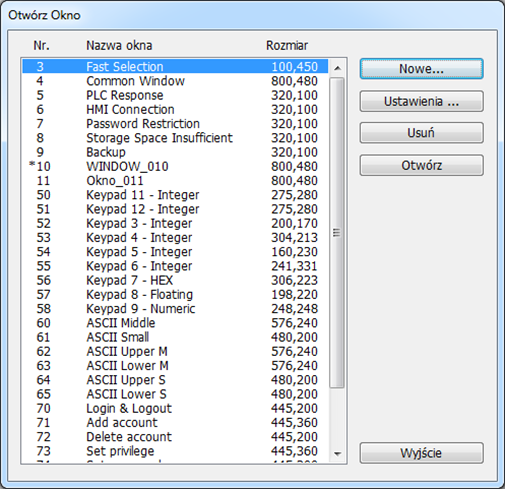
Task: Open the Ustawienia ... settings button
Action: pyautogui.click(x=421, y=101)
